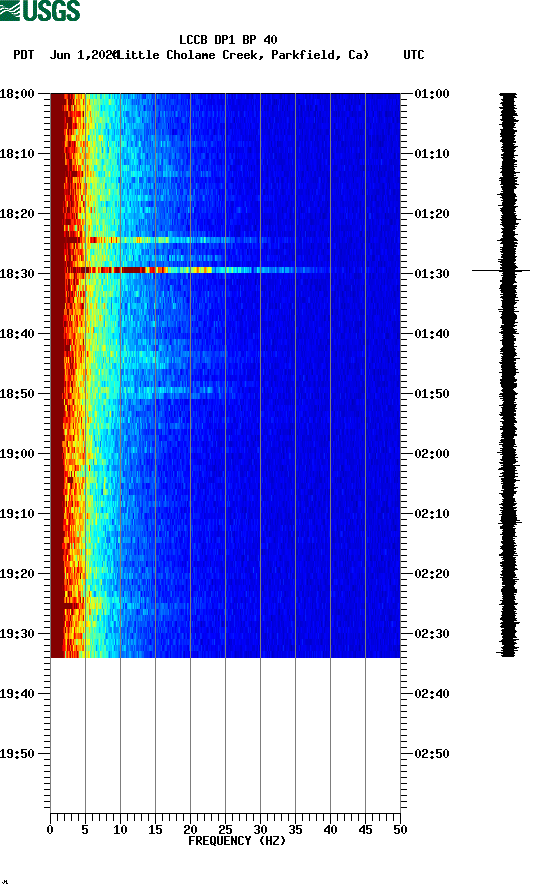Click the 02:50 UTC time label
Screen dimensions: 552x893
point(432,754)
